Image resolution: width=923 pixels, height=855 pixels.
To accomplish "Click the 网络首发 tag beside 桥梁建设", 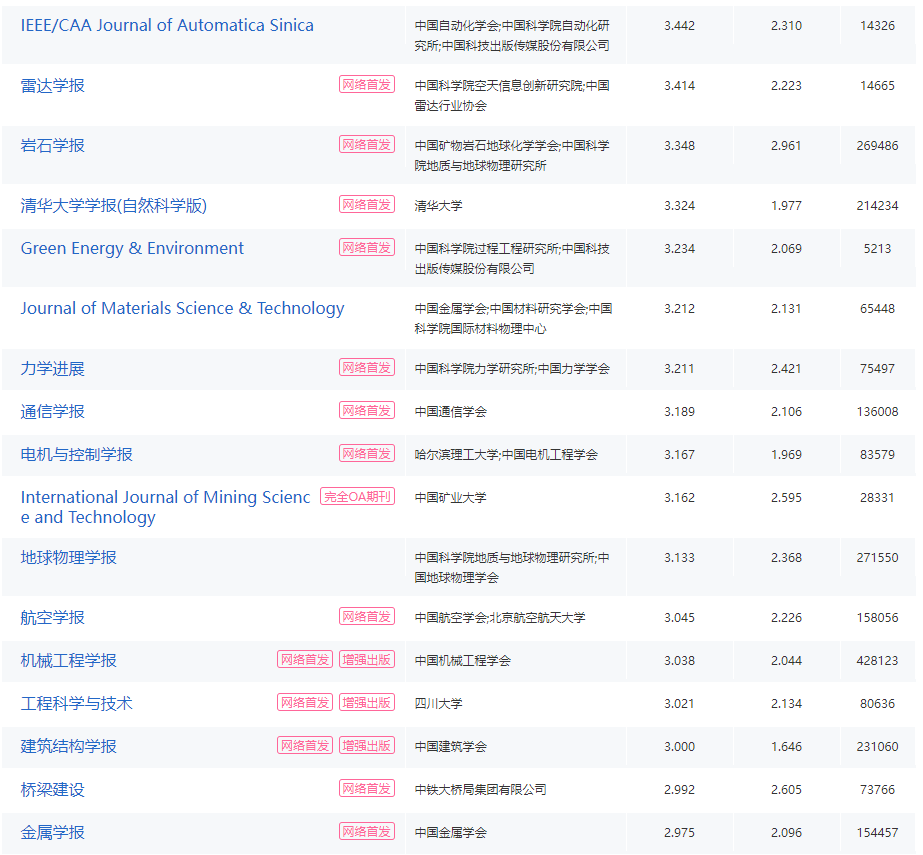I will pyautogui.click(x=367, y=789).
